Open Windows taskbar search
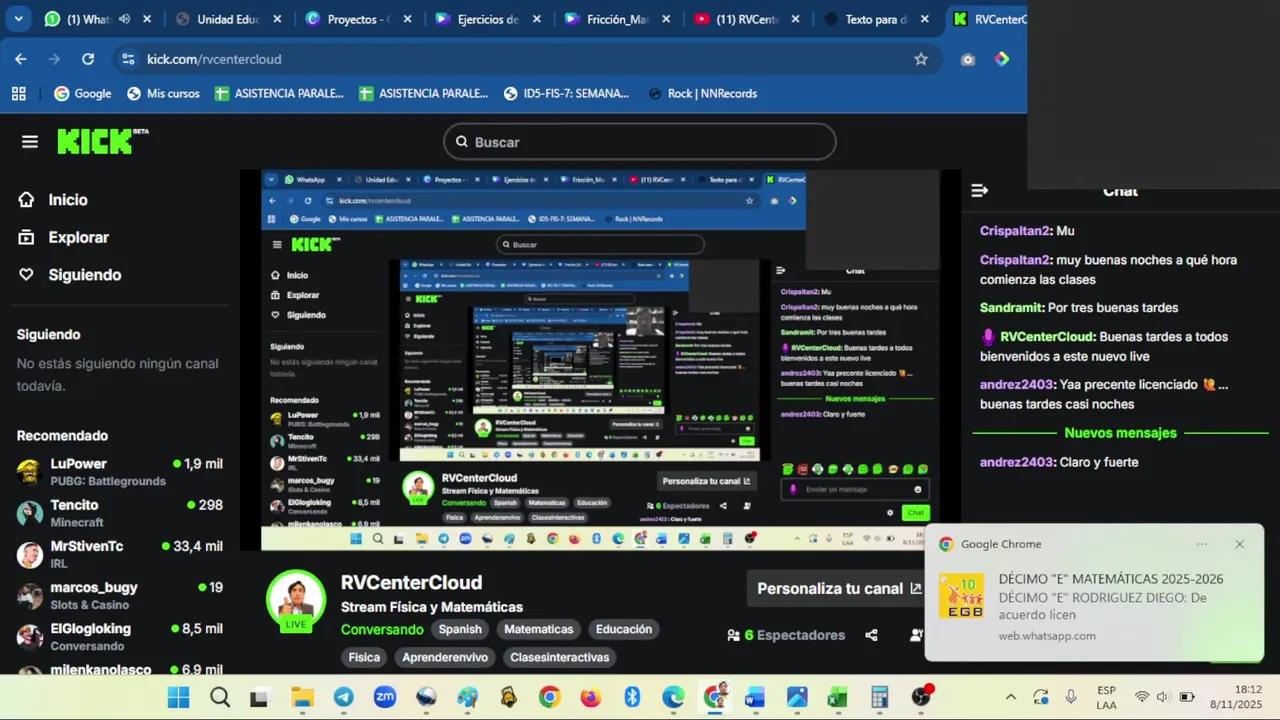 point(220,697)
